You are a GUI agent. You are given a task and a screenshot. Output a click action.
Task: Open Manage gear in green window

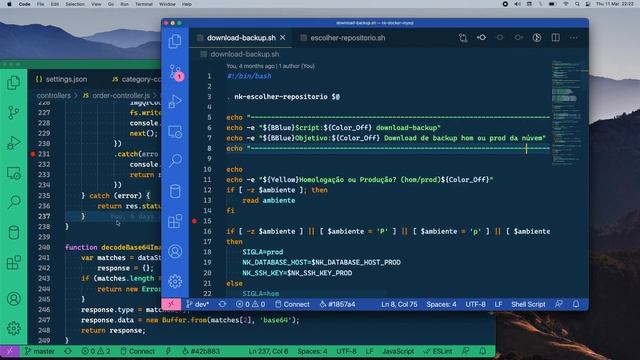[13, 328]
